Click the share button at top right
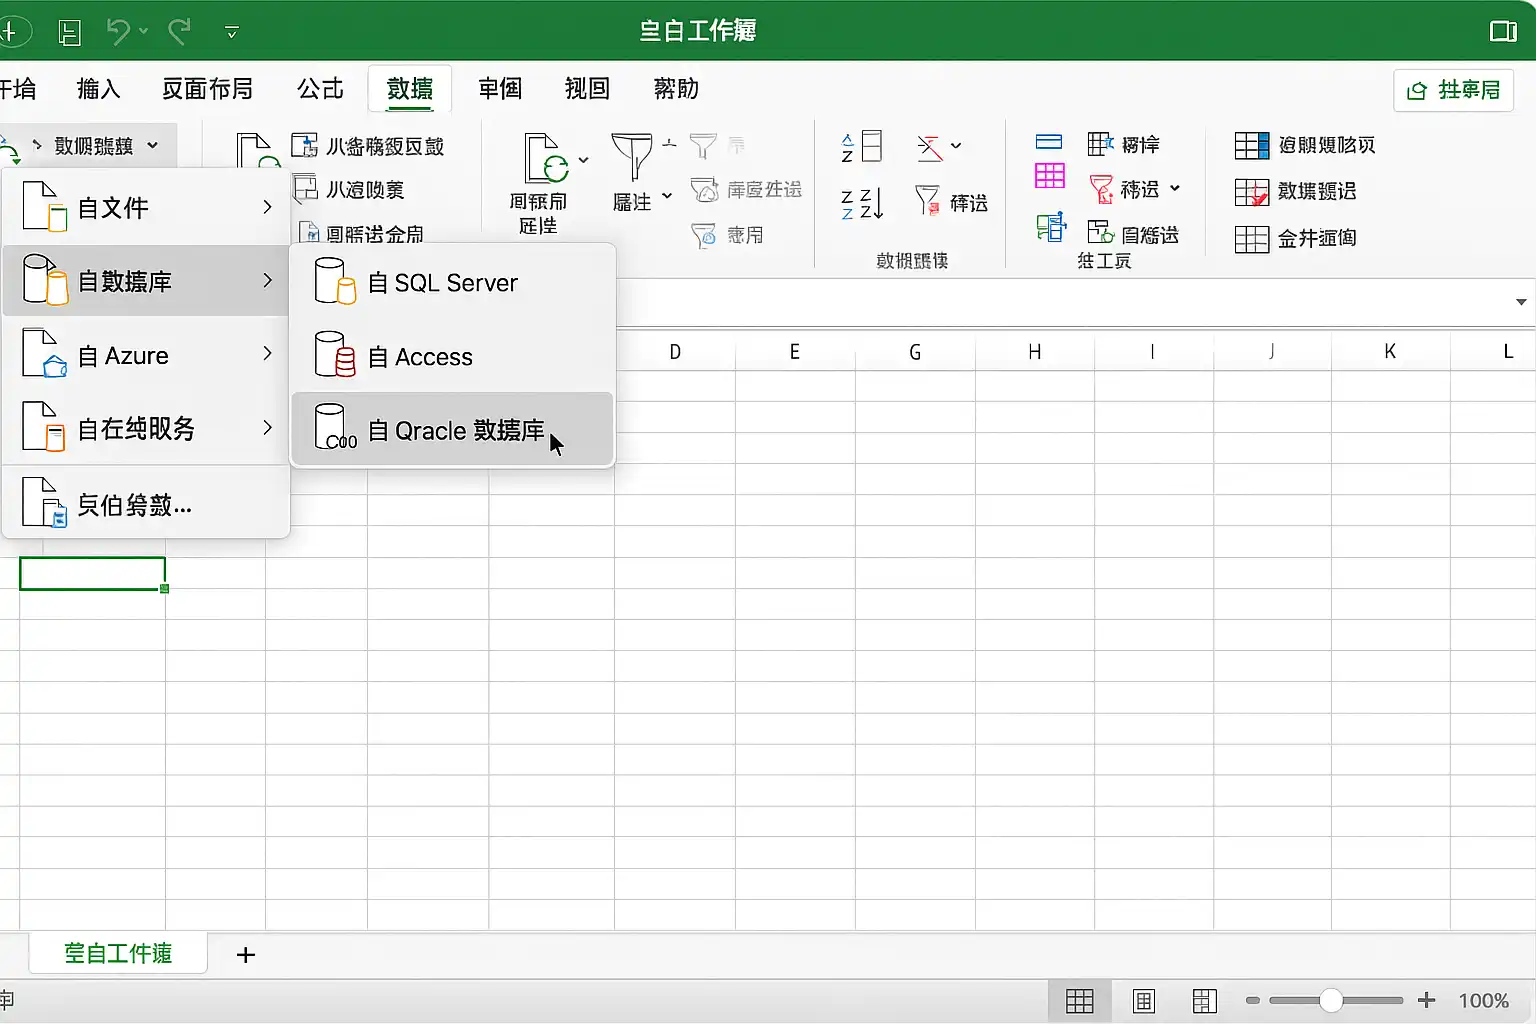The image size is (1536, 1024). [1453, 90]
